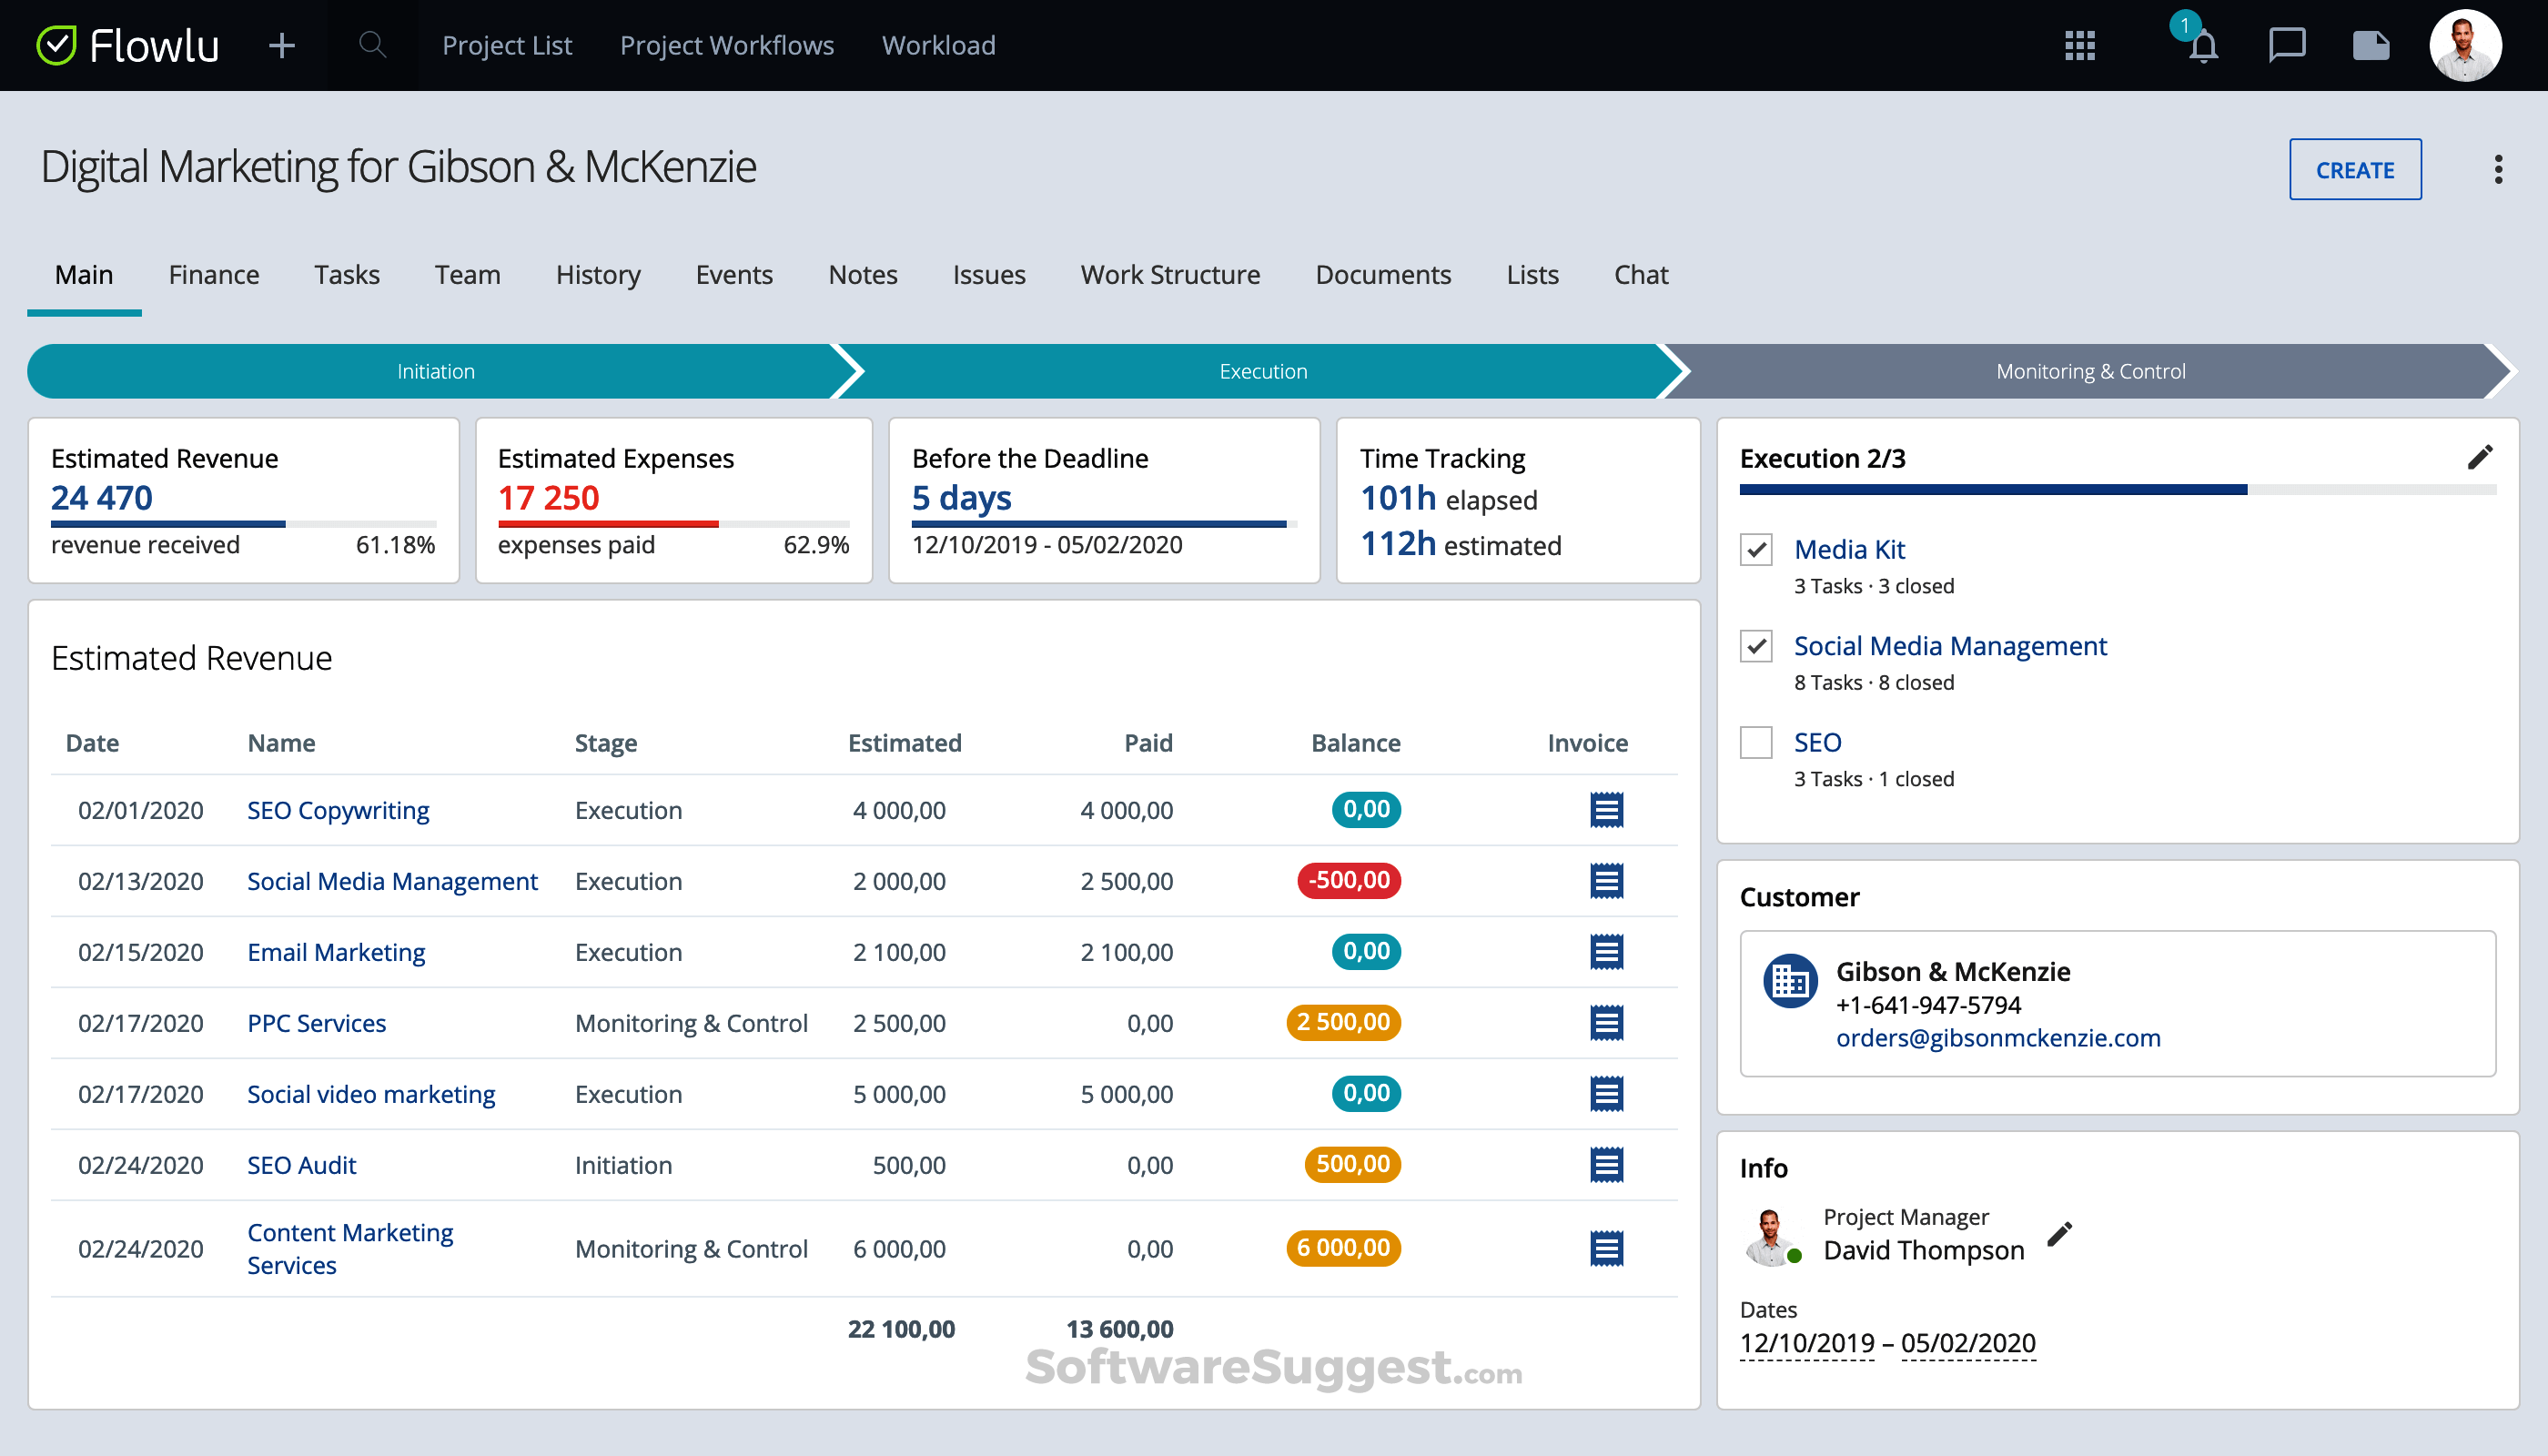The image size is (2548, 1456).
Task: Open the user avatar menu in the top bar
Action: (2465, 45)
